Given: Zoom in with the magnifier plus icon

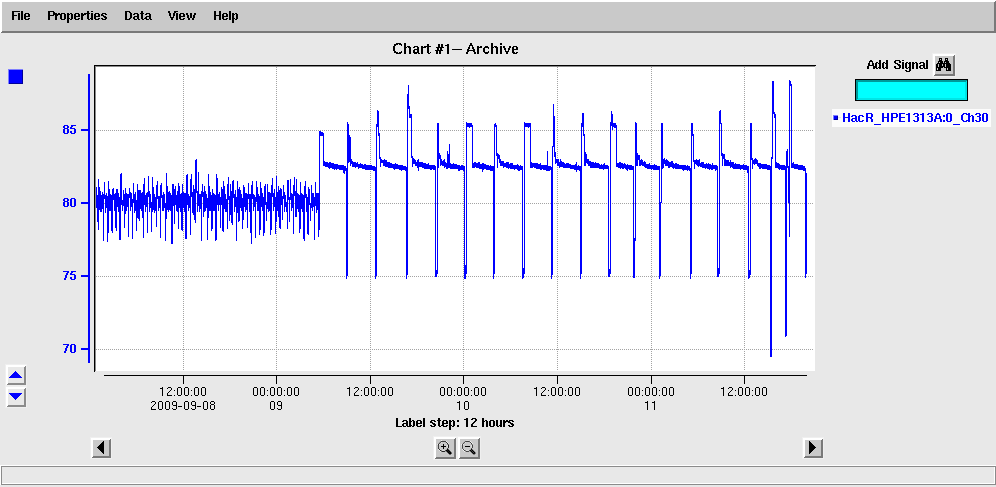Looking at the screenshot, I should [445, 448].
